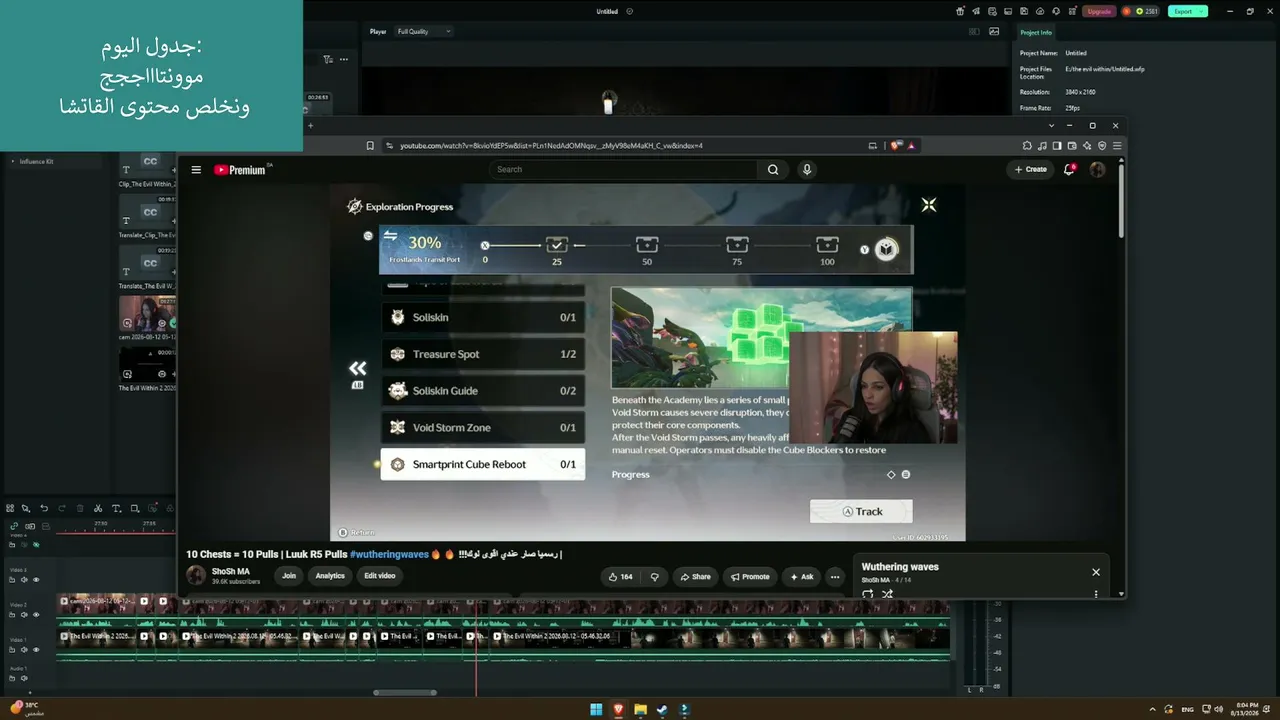
Task: Open the browser main menu icon
Action: click(x=1117, y=145)
